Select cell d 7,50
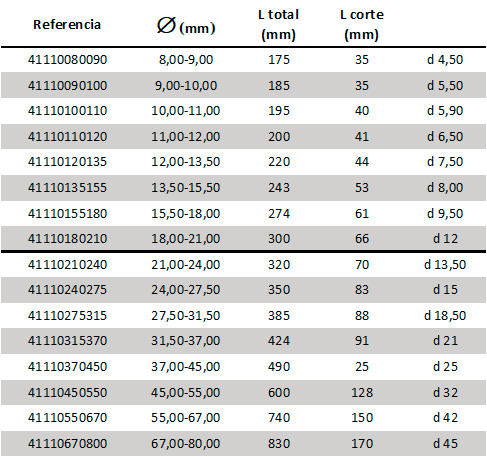This screenshot has width=487, height=457. pyautogui.click(x=445, y=162)
